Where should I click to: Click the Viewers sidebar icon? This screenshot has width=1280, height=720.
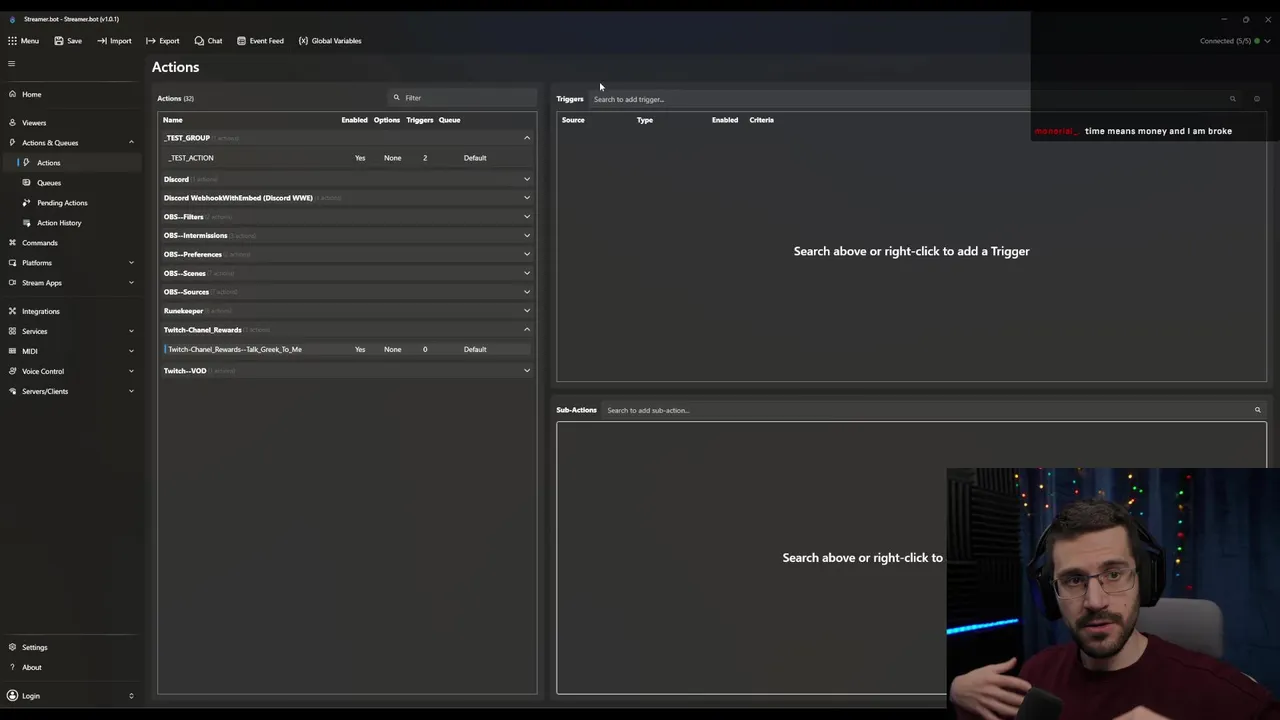tap(12, 123)
